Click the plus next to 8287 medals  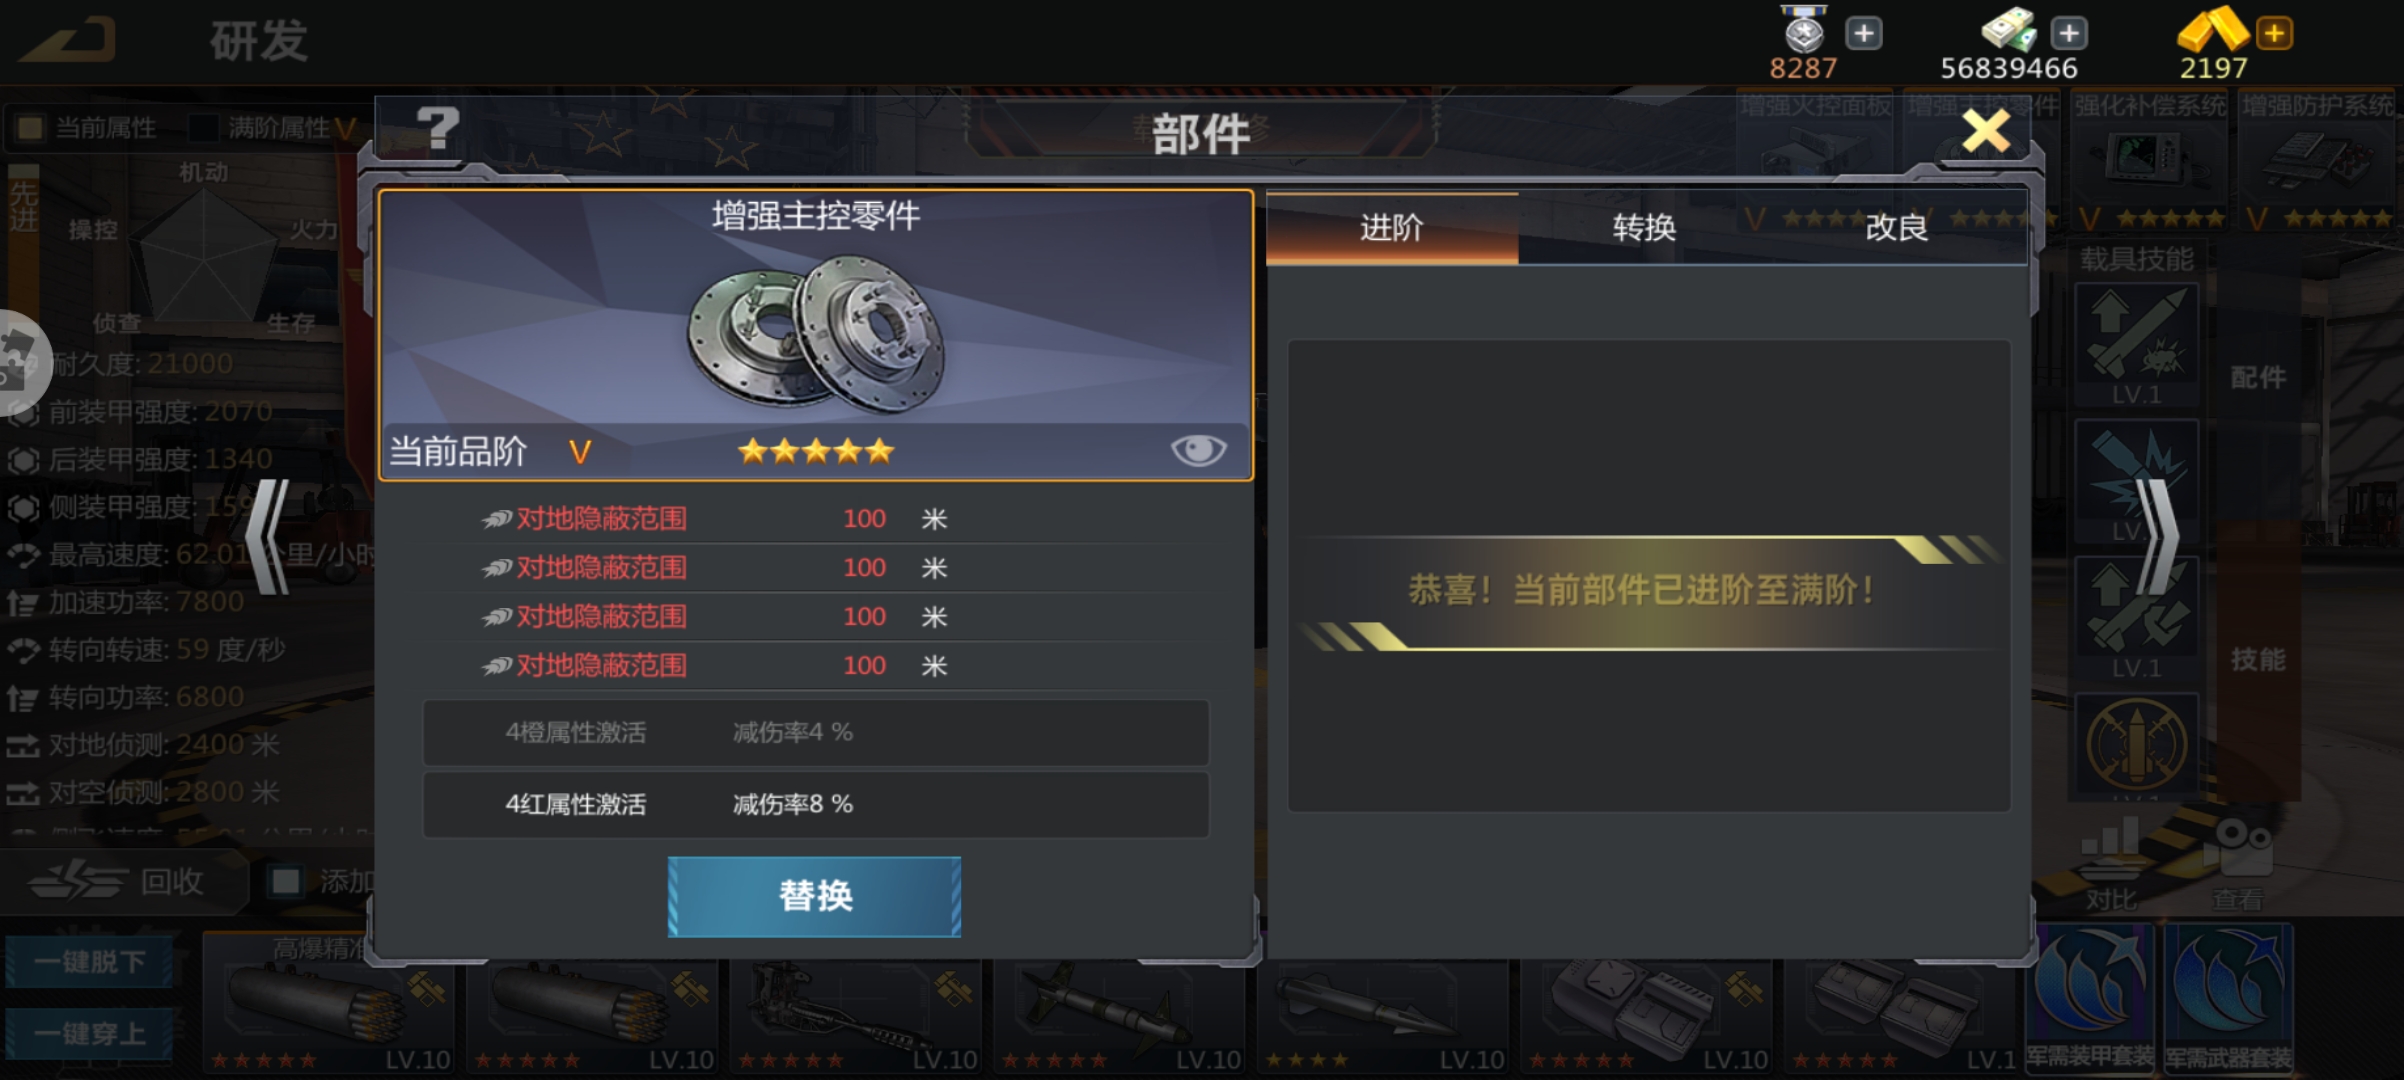(x=1863, y=33)
